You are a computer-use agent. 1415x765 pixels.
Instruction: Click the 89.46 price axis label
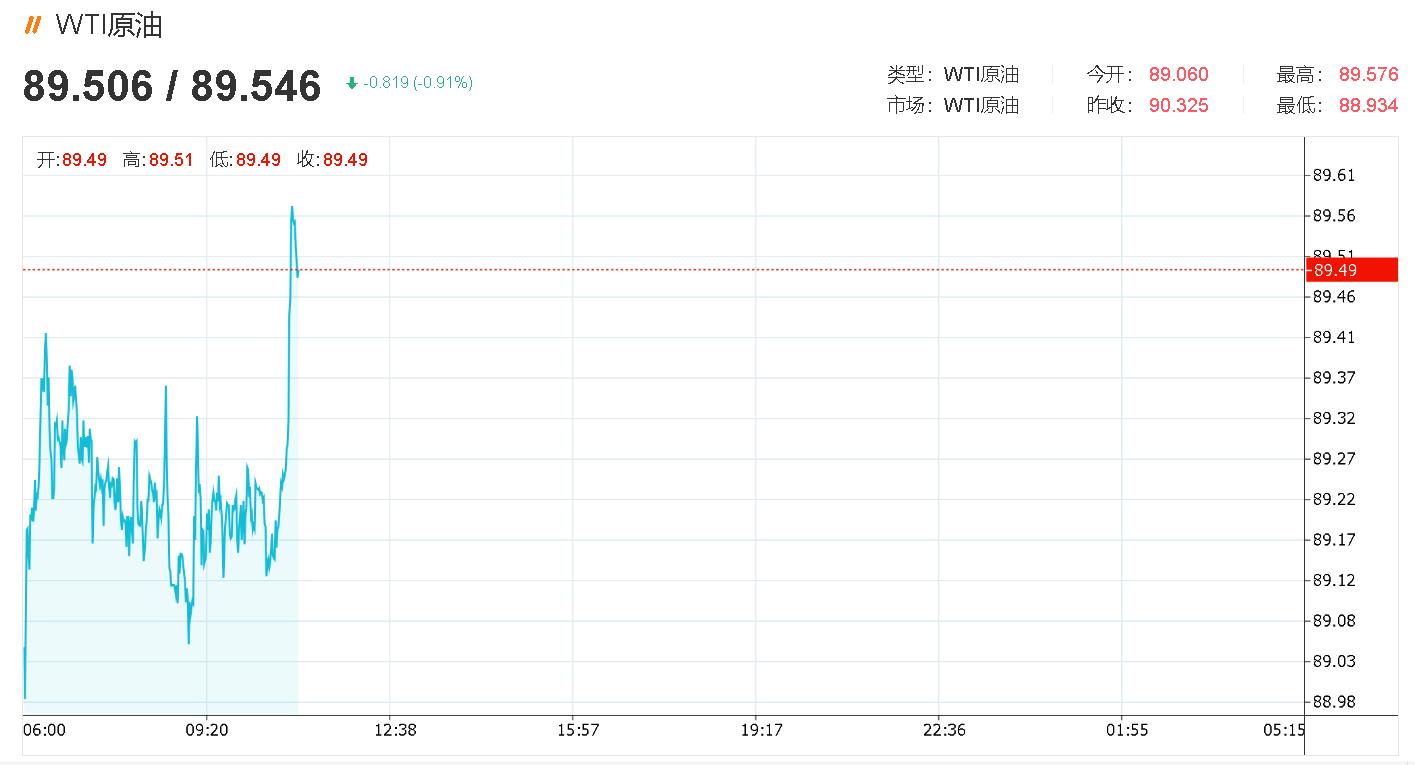pos(1334,296)
